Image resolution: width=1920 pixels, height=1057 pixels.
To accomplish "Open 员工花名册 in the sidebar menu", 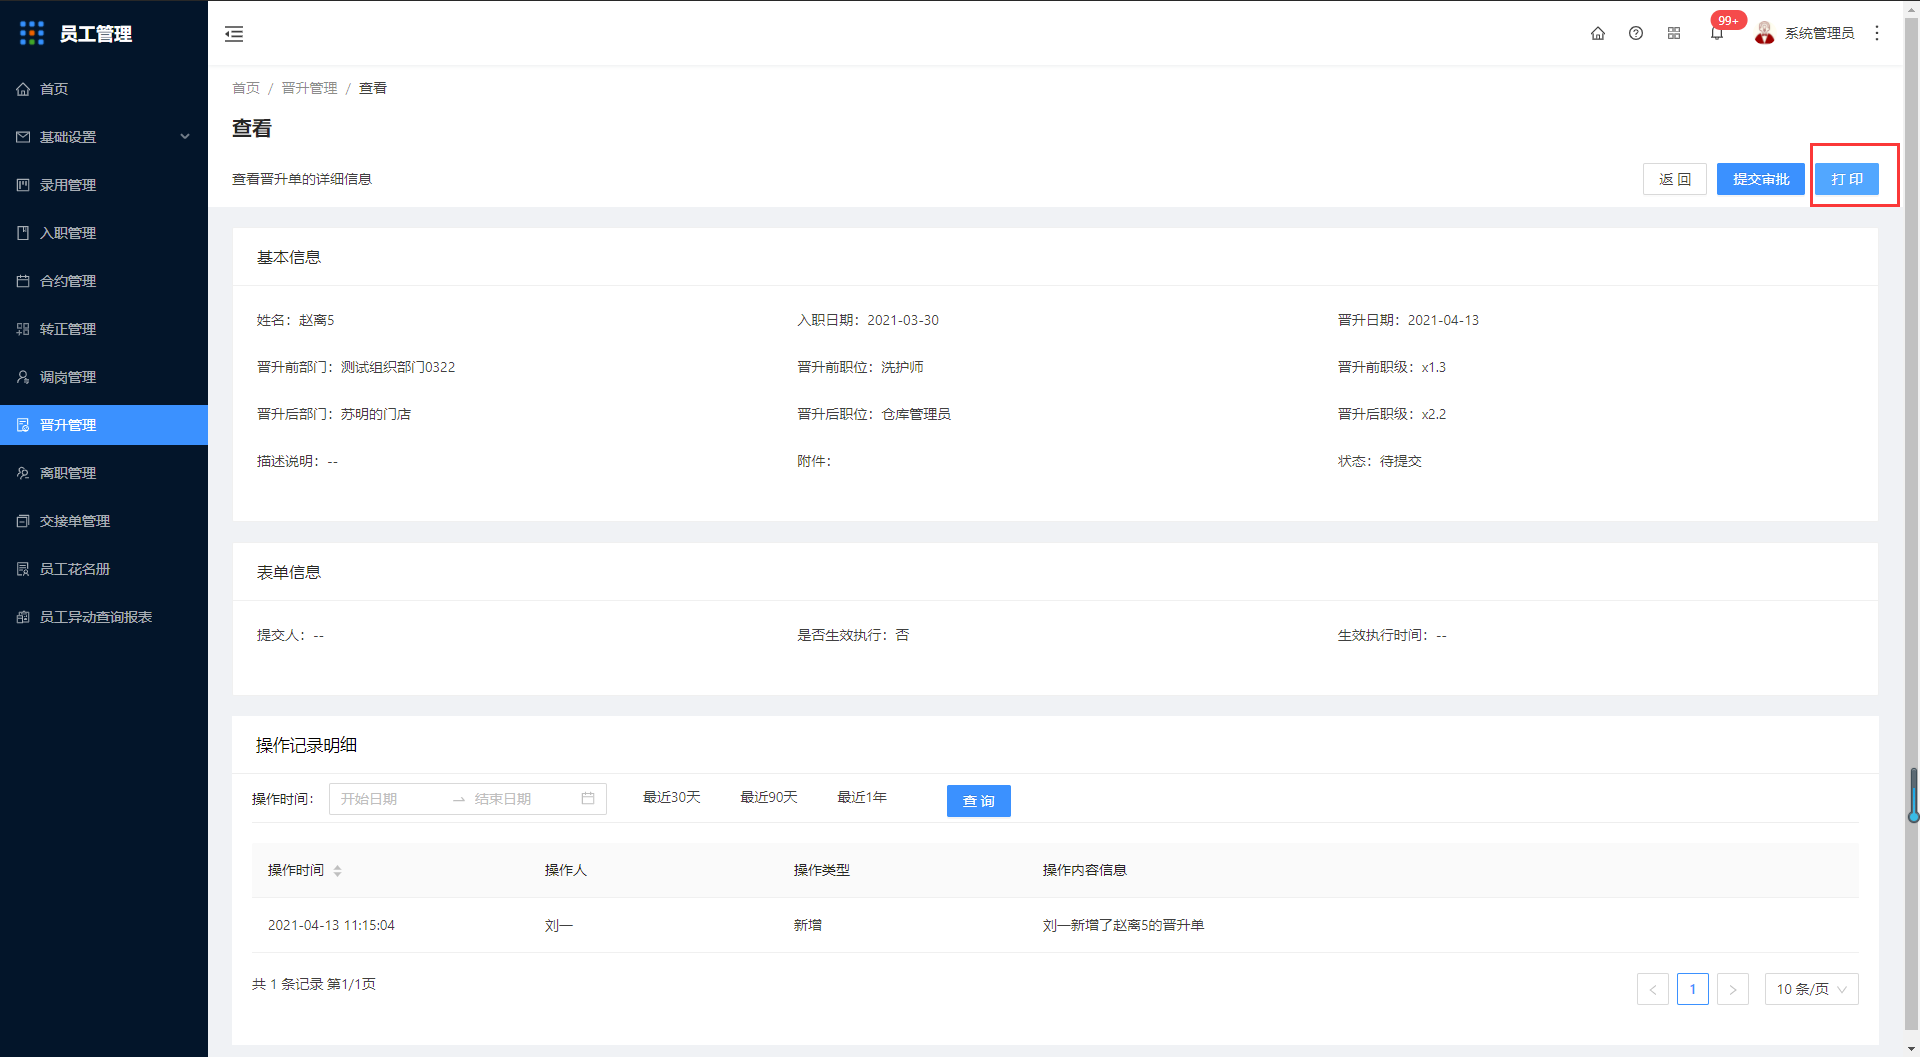I will click(x=104, y=569).
